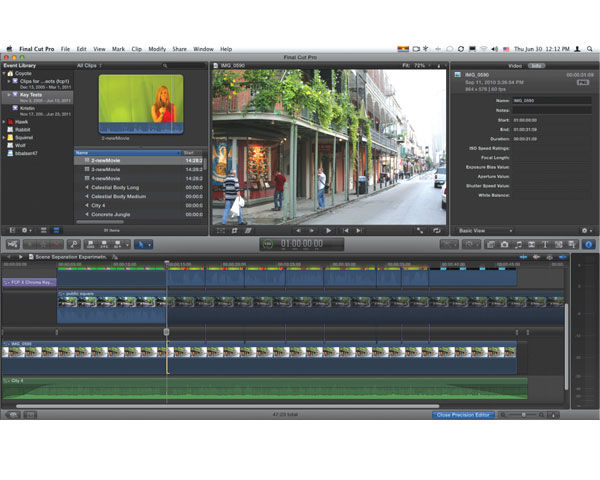Expand the Hawk drive in Event Library

4,122
